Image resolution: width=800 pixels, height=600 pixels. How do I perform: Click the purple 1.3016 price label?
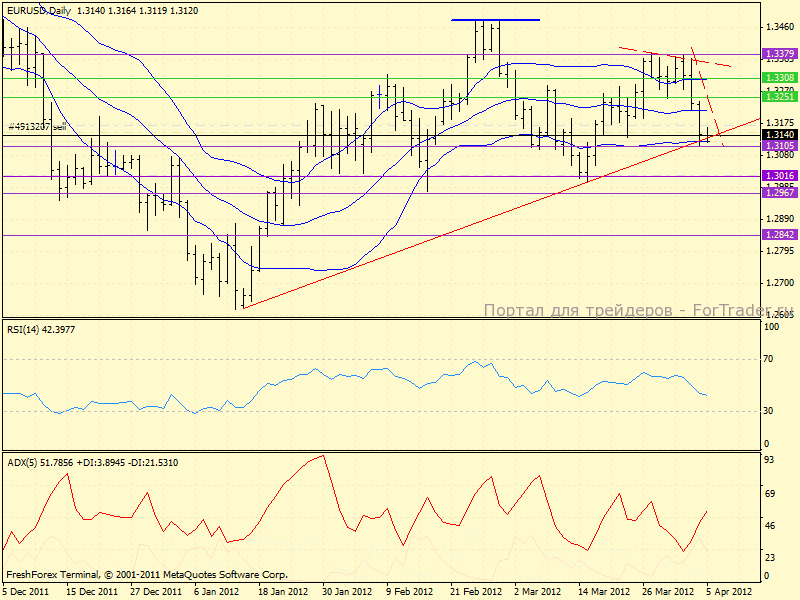pyautogui.click(x=778, y=176)
